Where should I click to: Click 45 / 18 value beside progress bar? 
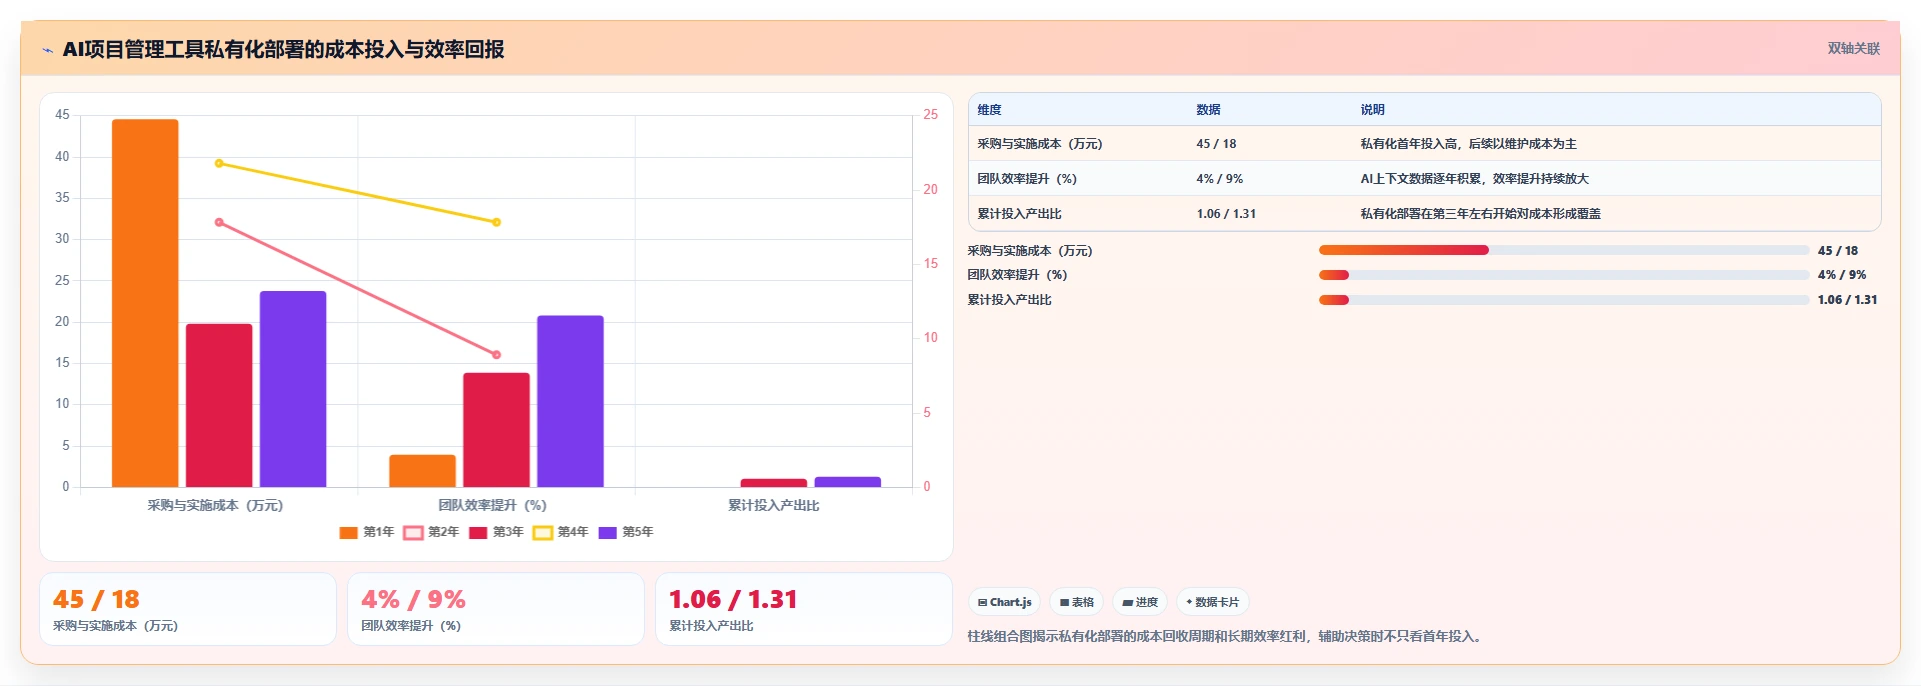[1837, 251]
